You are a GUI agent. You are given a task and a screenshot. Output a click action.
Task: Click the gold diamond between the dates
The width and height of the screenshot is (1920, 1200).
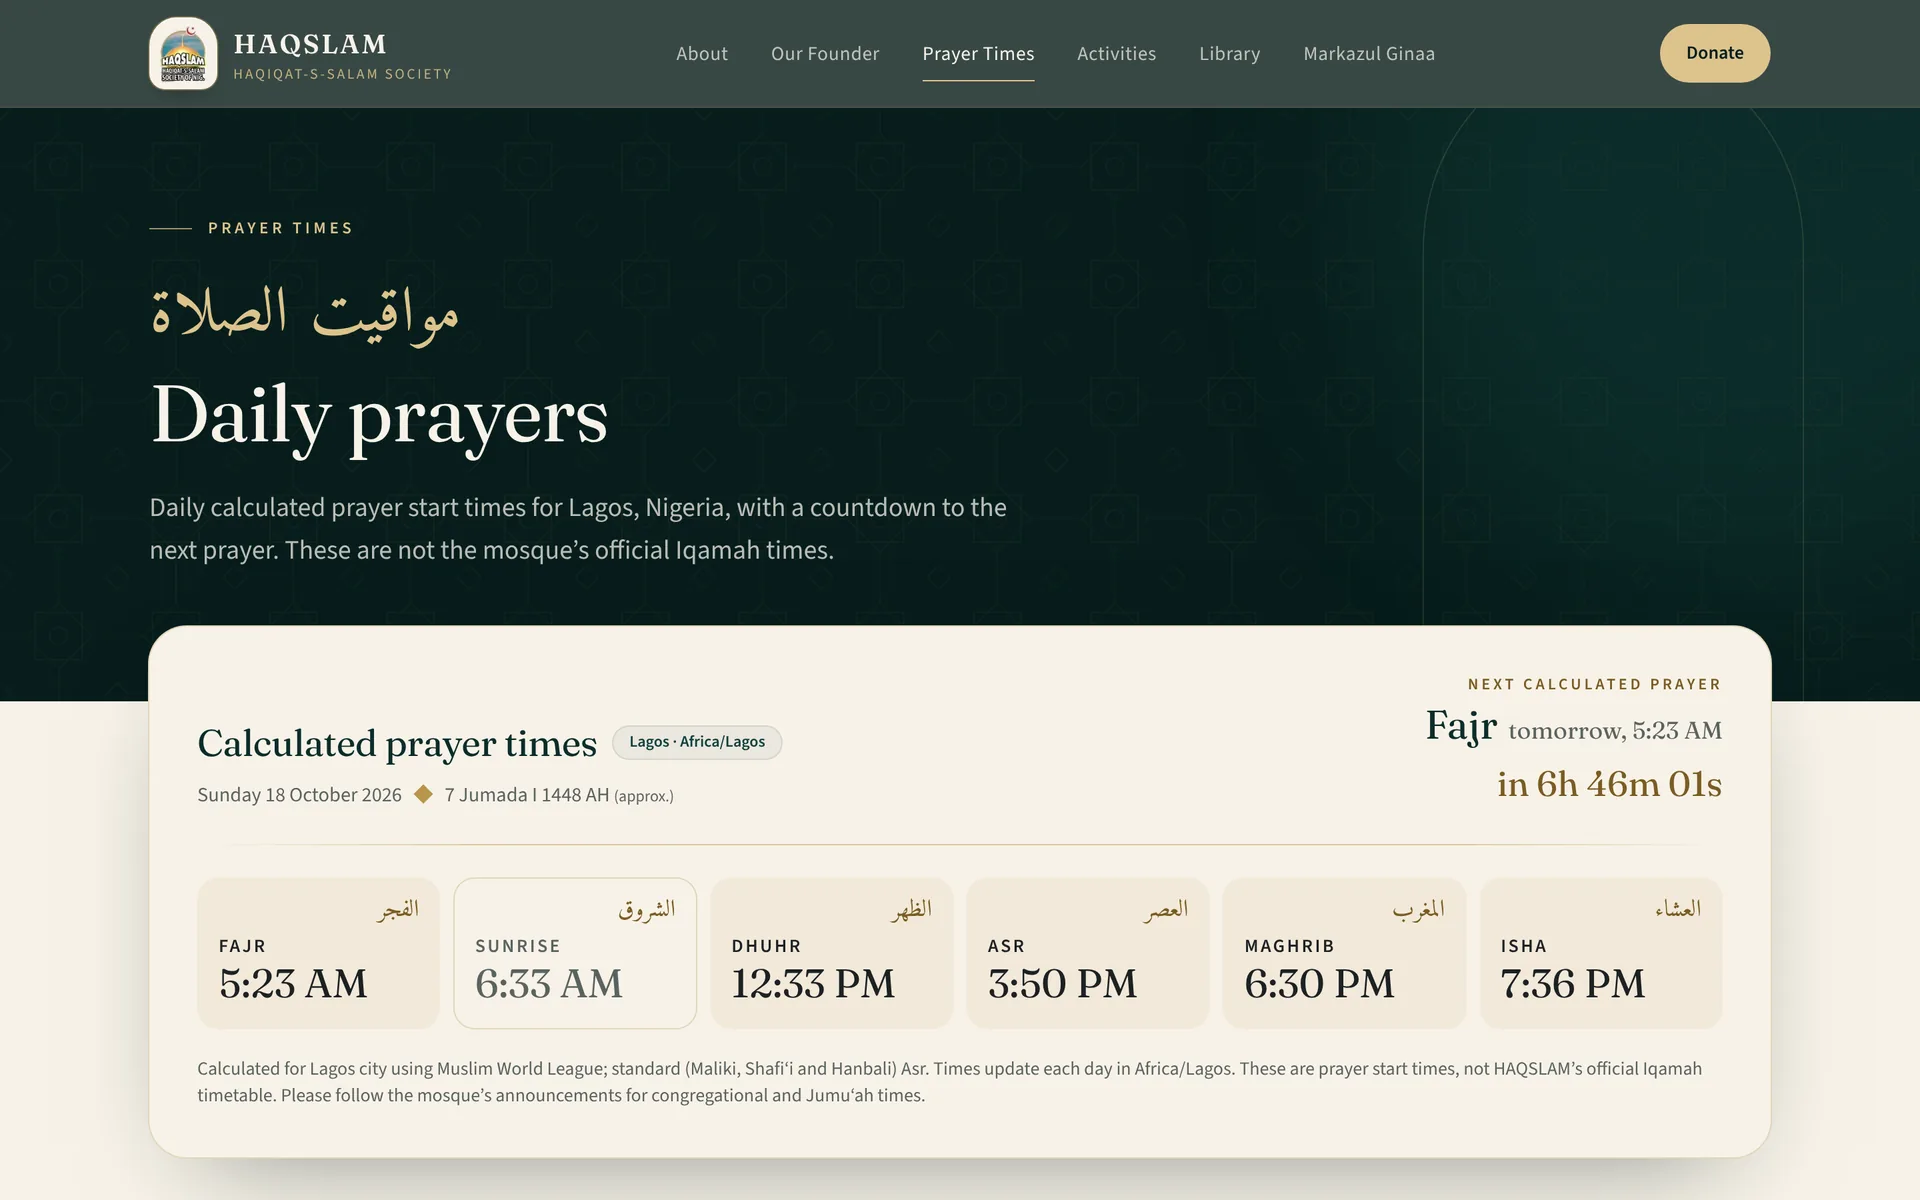423,794
